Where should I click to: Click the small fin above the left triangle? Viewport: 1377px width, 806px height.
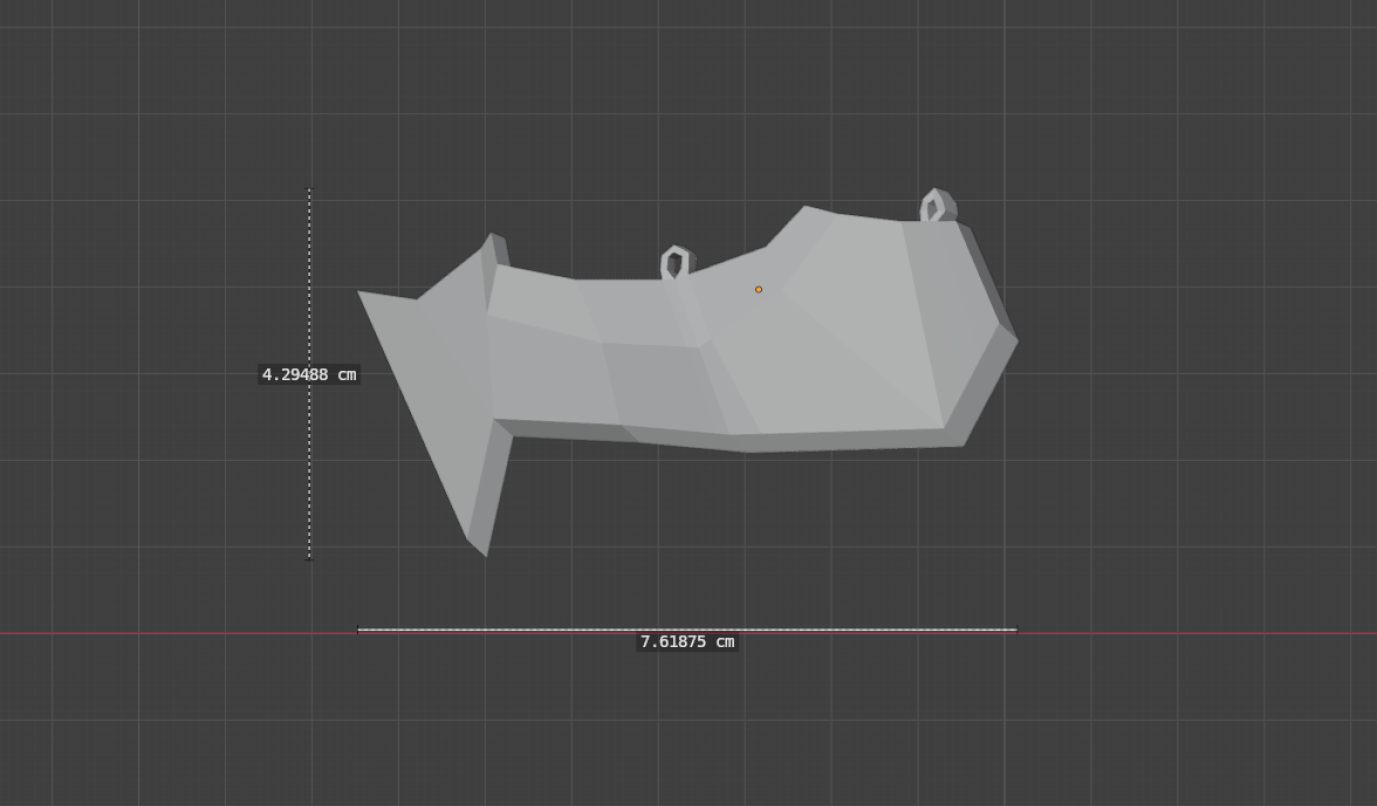[496, 249]
